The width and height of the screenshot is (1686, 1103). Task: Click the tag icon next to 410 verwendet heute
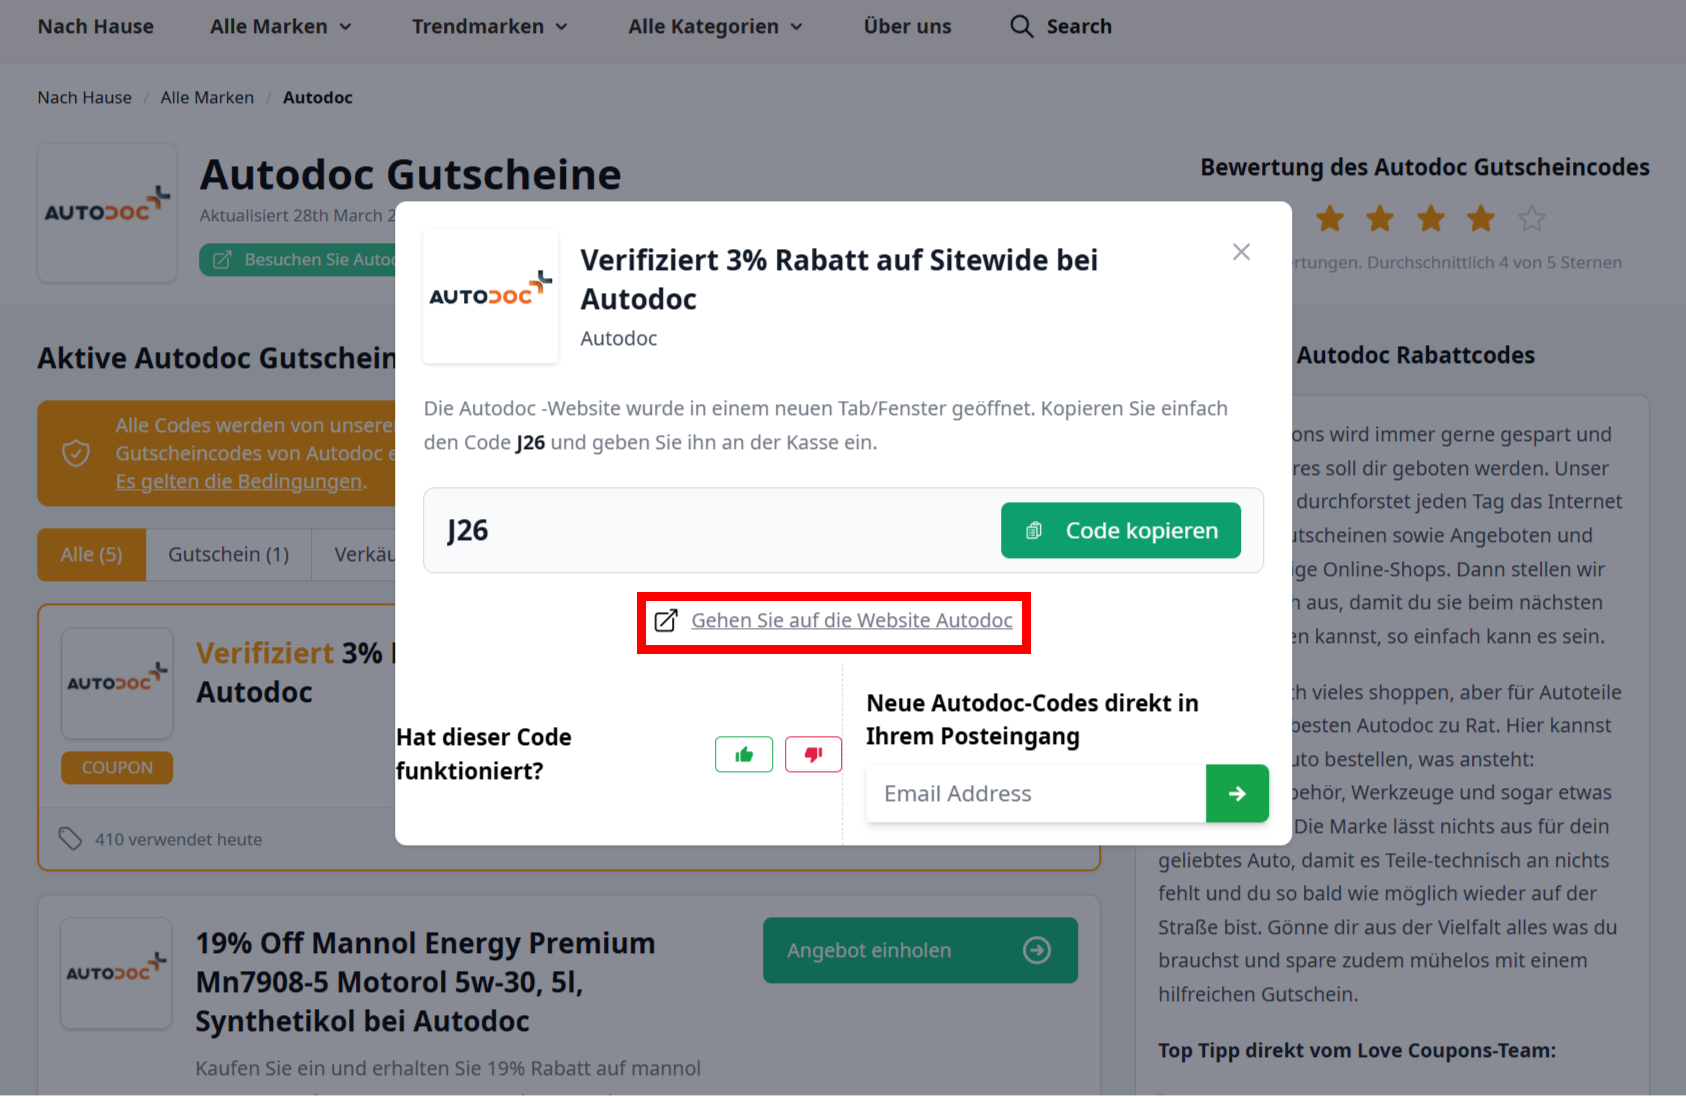pos(70,839)
